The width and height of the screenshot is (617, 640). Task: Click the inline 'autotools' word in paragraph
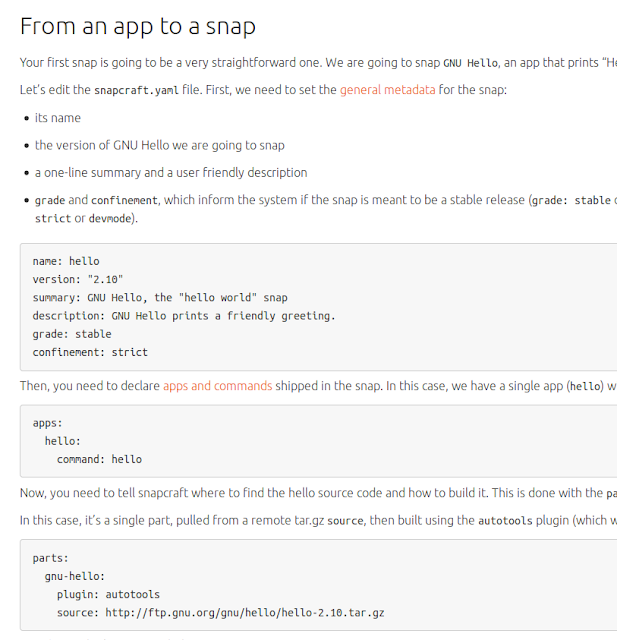pyautogui.click(x=505, y=521)
